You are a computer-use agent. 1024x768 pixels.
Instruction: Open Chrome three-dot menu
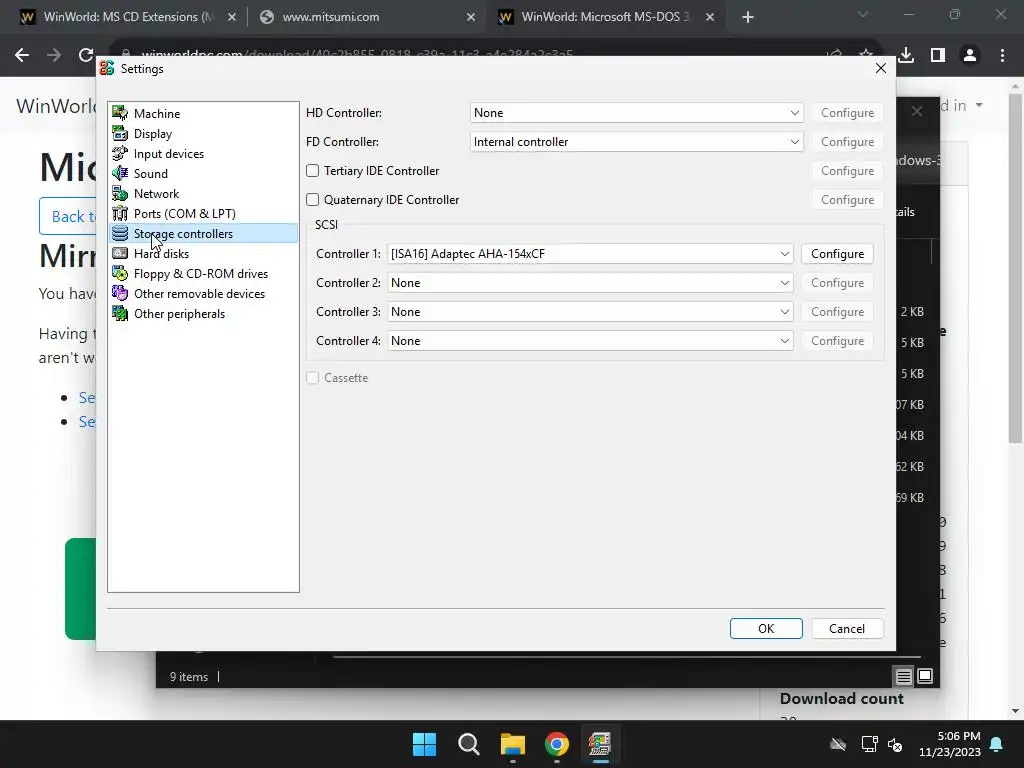(1002, 55)
